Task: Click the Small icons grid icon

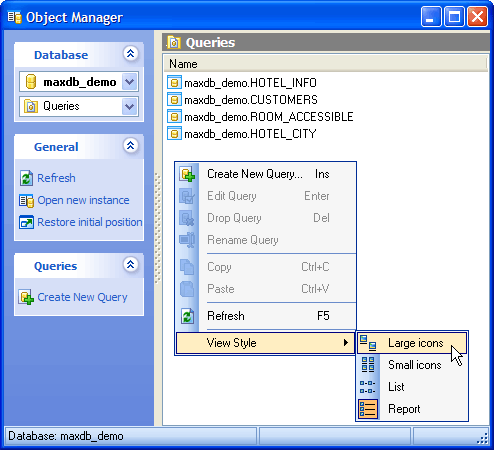Action: [x=368, y=364]
